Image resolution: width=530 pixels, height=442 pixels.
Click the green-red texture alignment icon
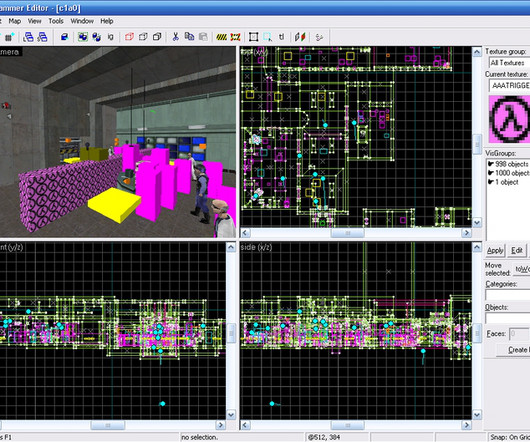coord(300,36)
